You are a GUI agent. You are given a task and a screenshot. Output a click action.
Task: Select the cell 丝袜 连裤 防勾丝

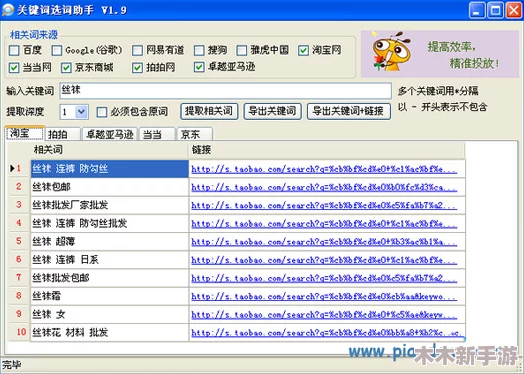tap(110, 169)
